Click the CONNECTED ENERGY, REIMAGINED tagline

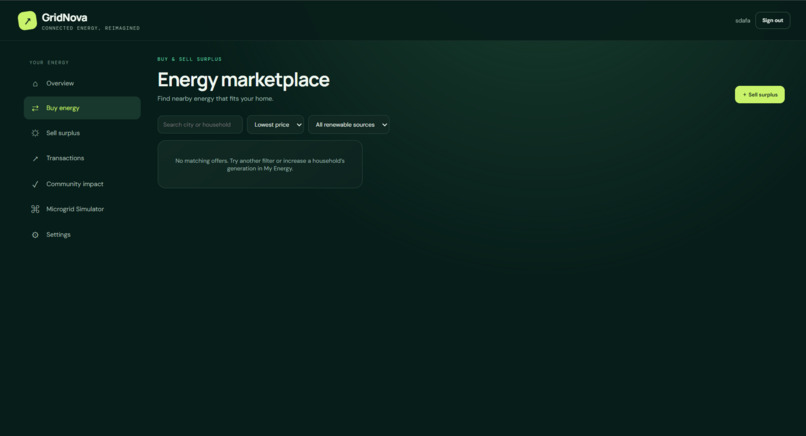(90, 28)
